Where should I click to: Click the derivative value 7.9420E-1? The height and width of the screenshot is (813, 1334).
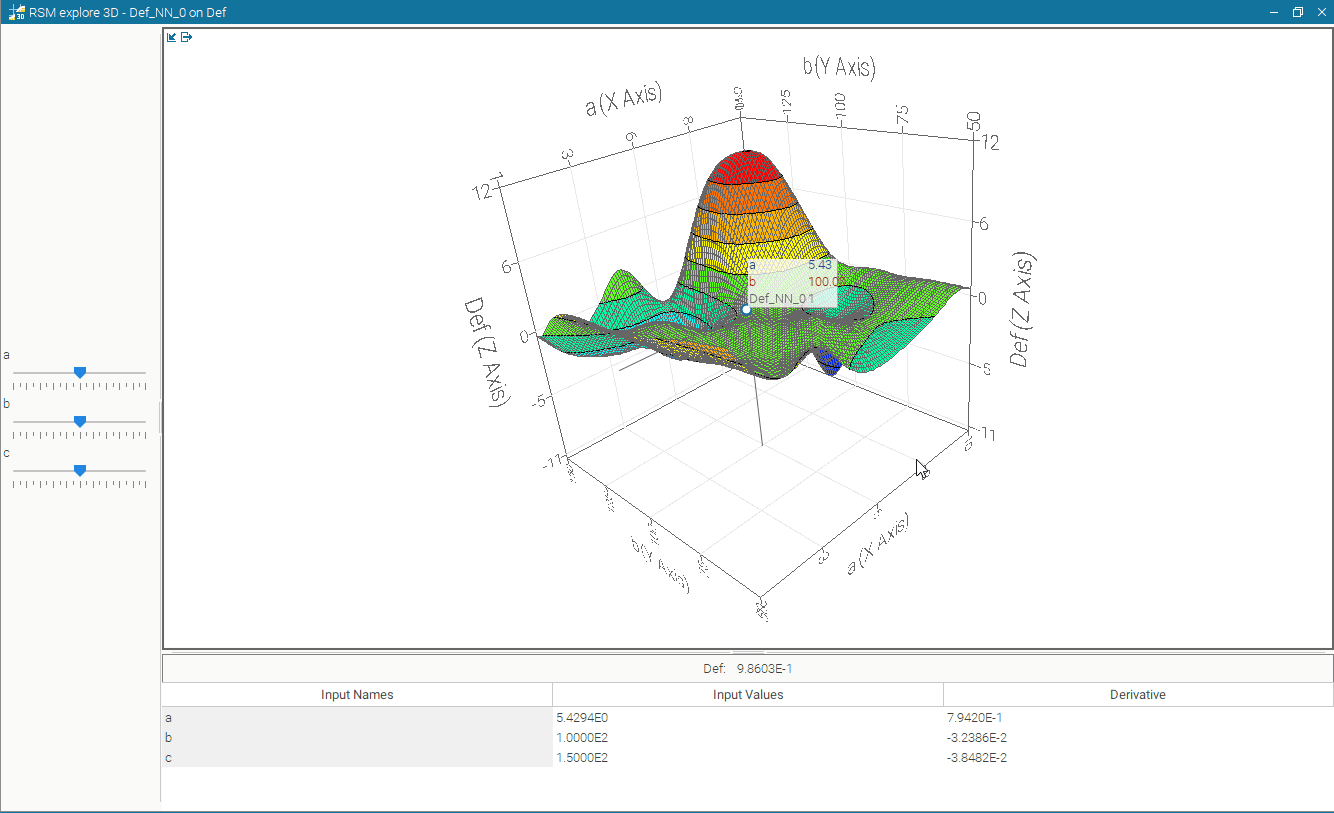click(1137, 718)
